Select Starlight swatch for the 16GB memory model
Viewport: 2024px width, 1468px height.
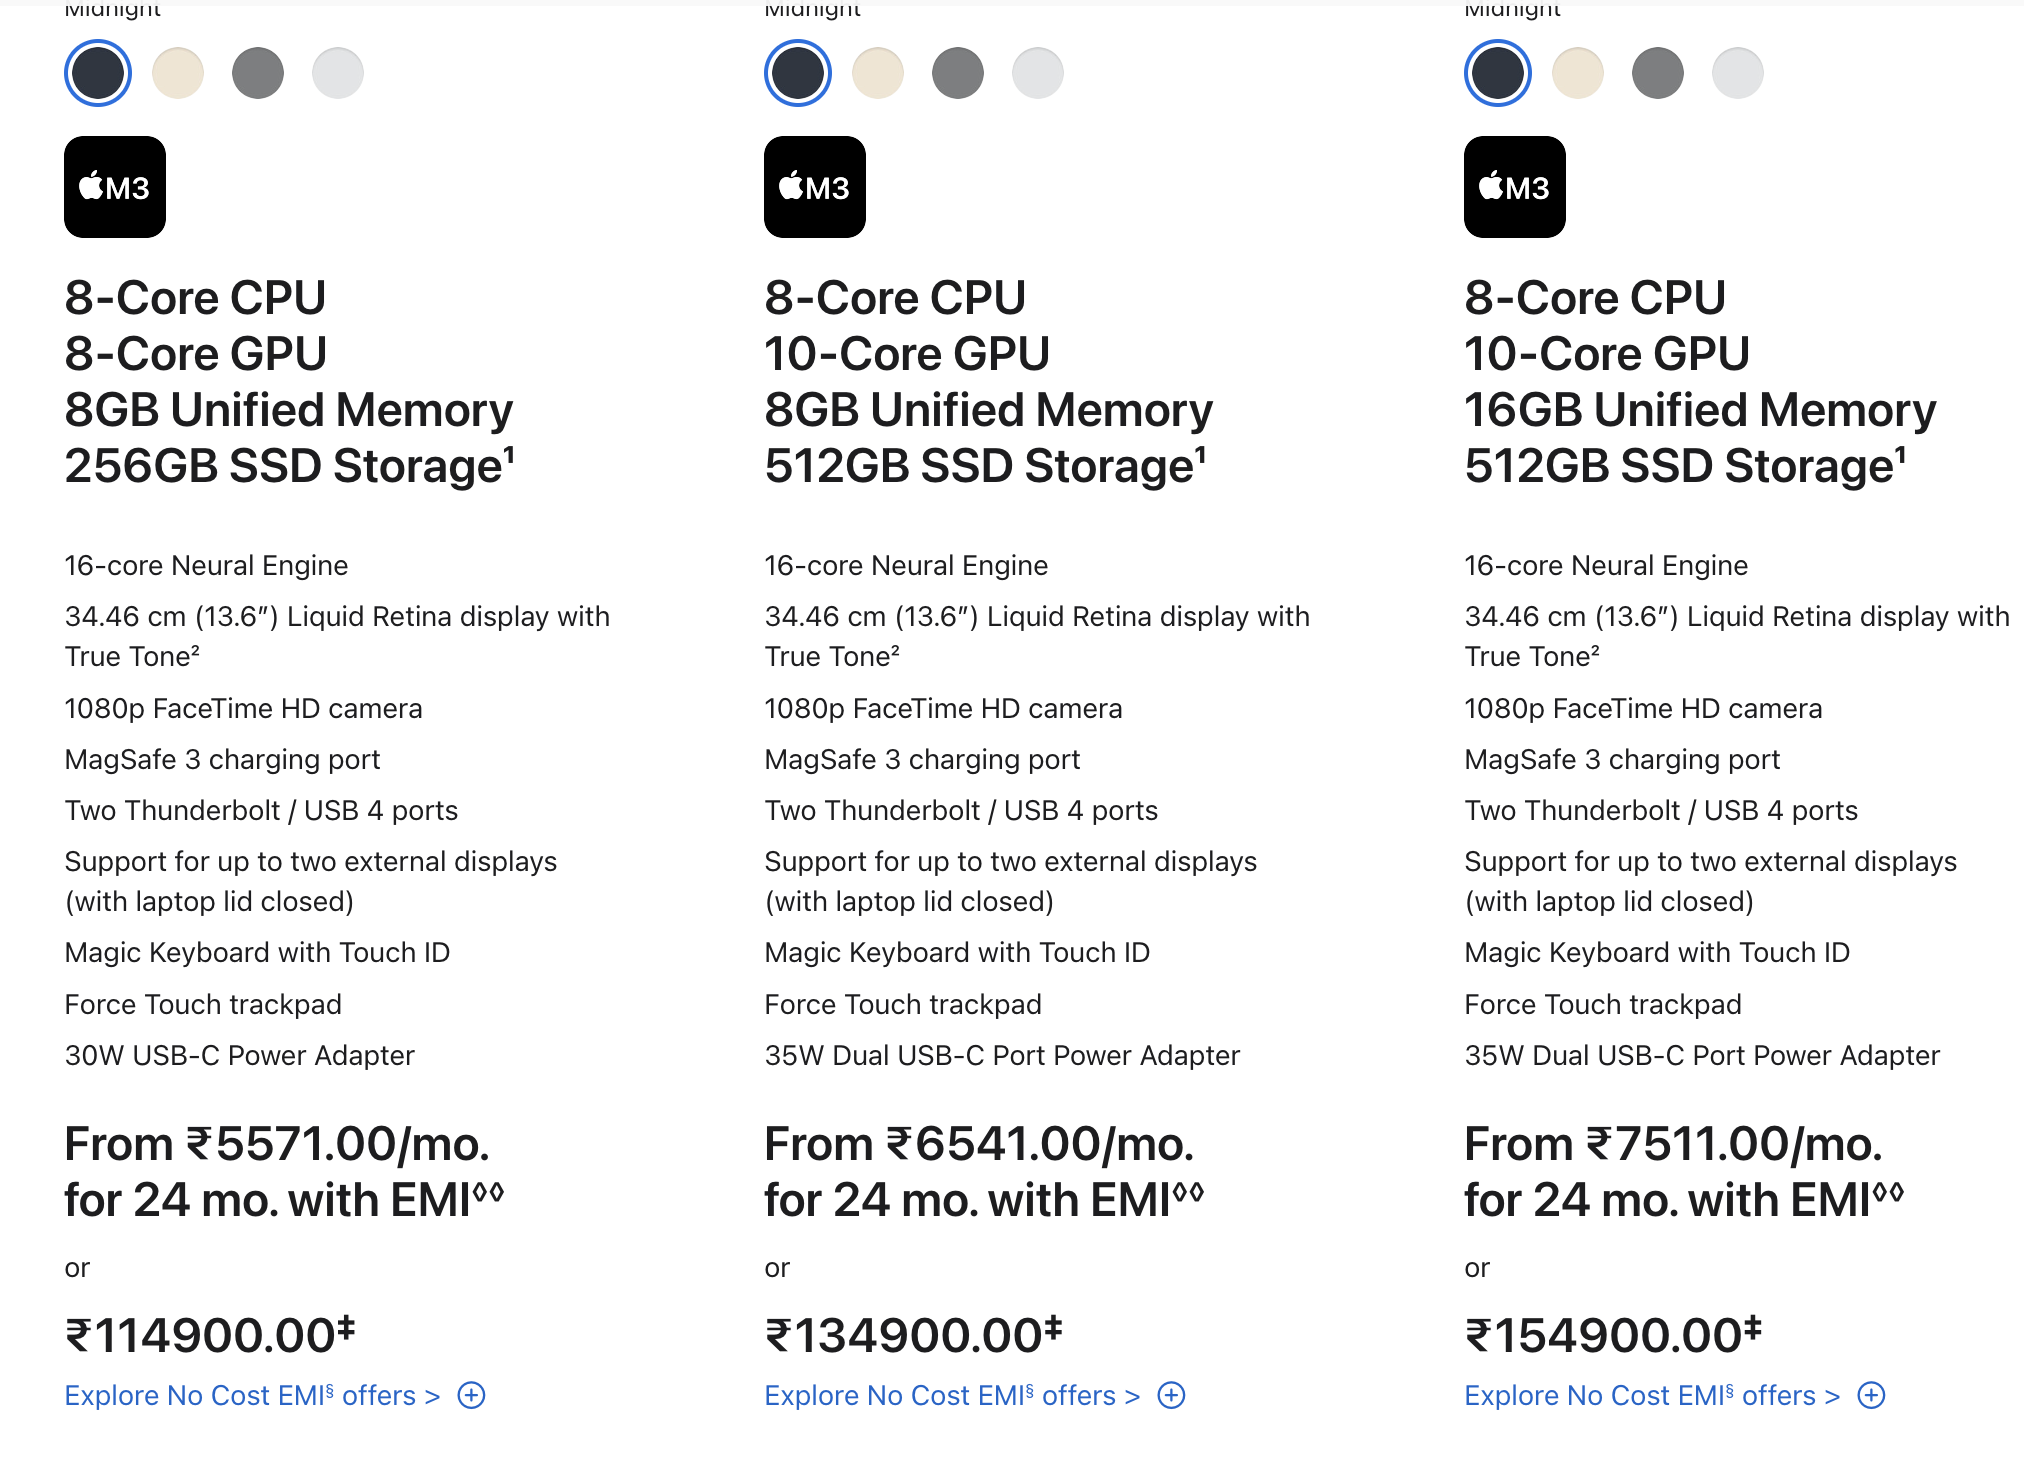1578,73
